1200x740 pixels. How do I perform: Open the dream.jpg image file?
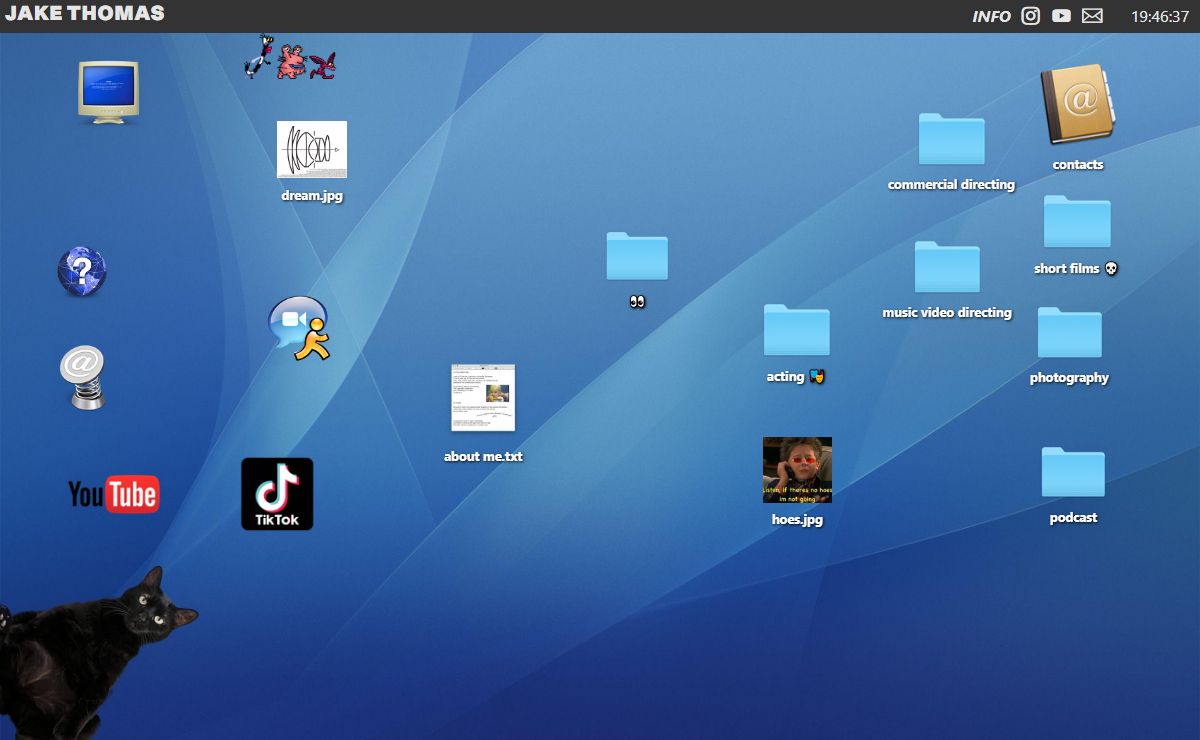[312, 150]
